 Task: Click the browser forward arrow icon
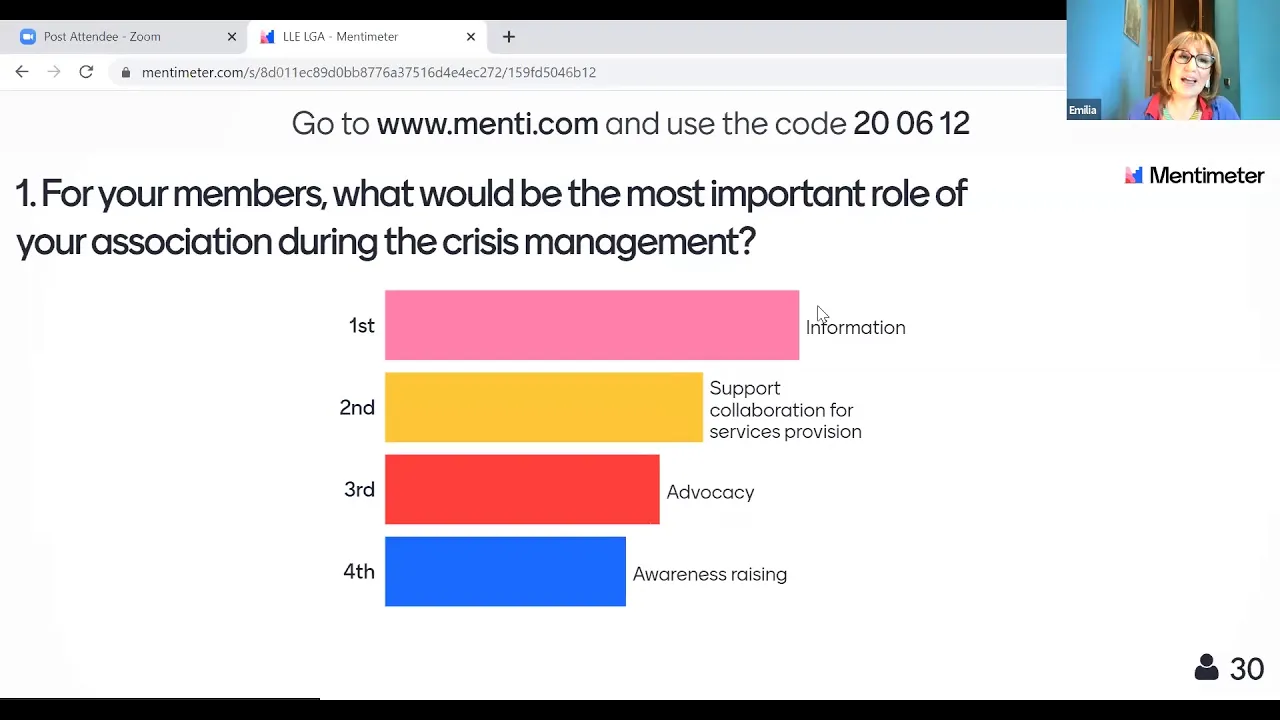(54, 72)
